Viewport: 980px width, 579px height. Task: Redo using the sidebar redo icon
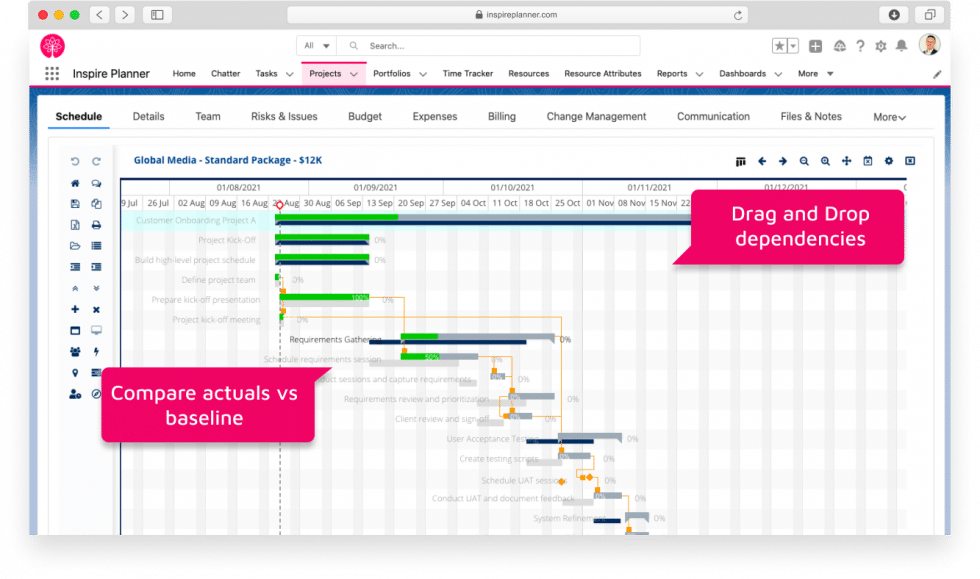tap(95, 160)
